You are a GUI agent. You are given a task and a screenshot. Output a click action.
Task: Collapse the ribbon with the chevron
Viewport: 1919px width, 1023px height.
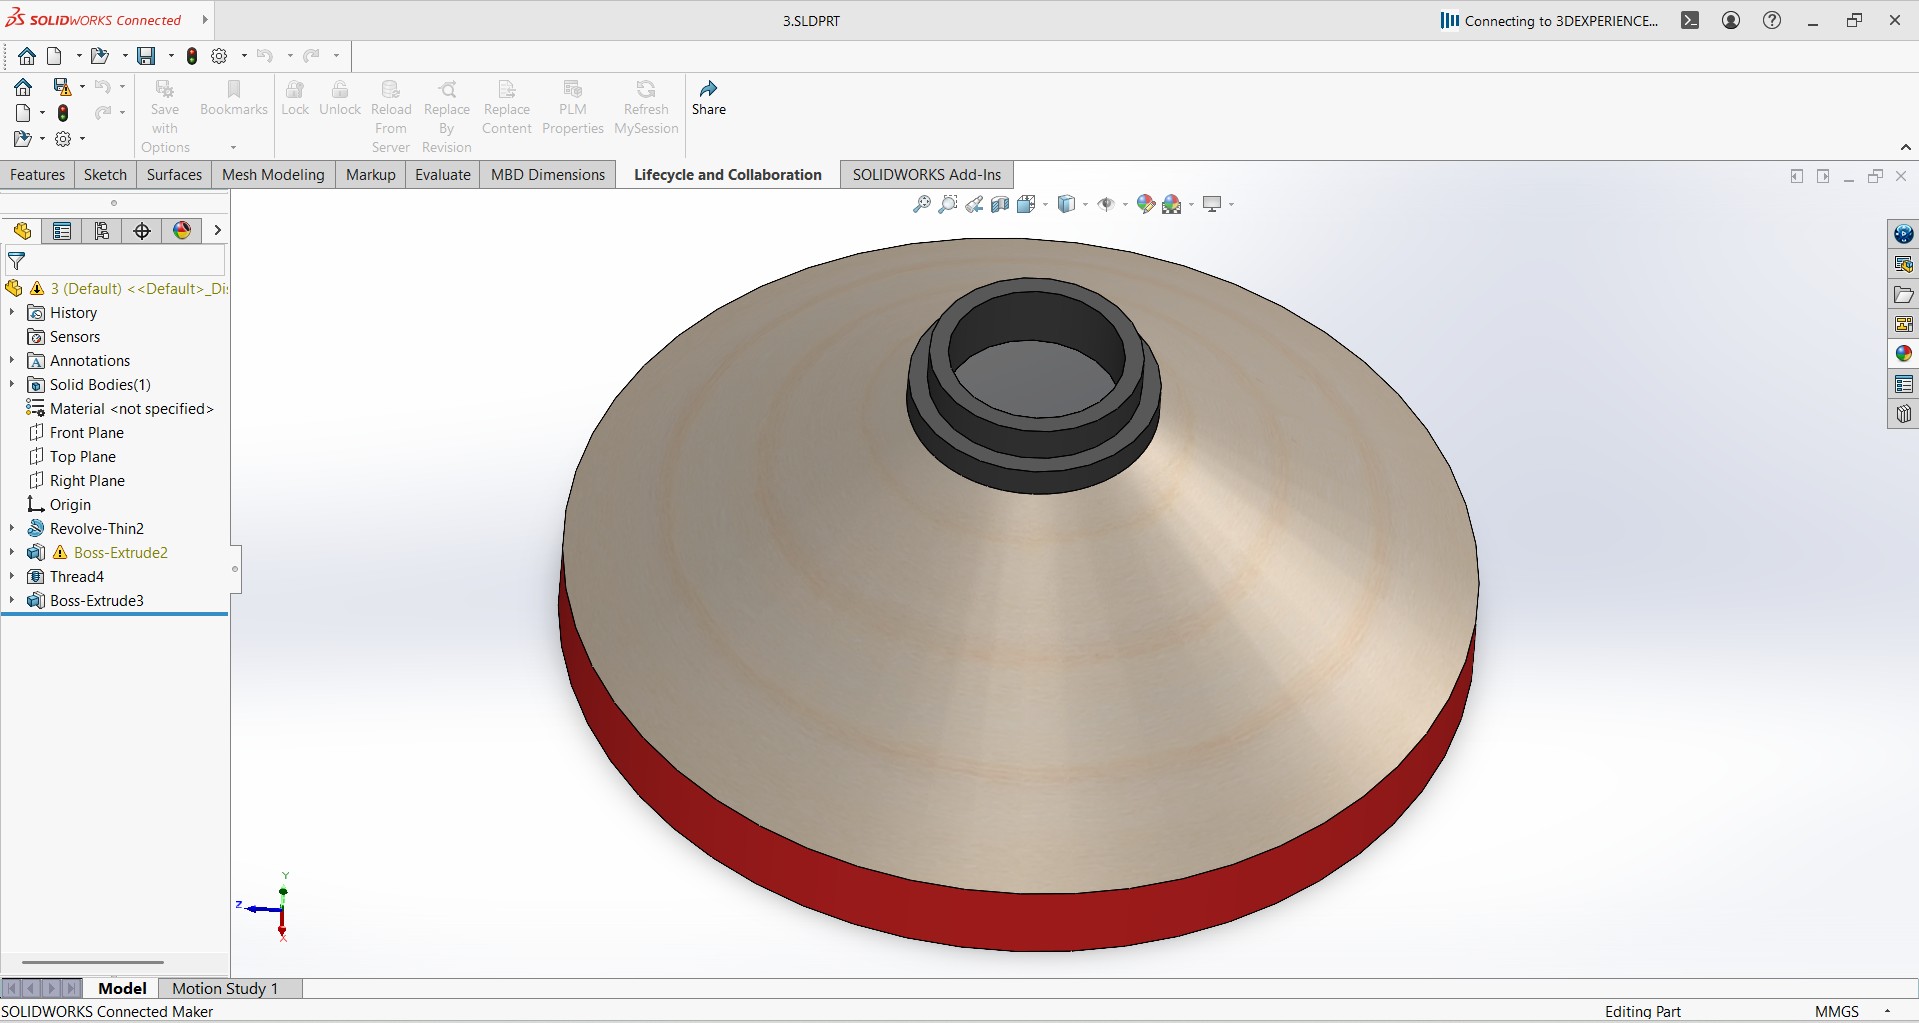1906,147
